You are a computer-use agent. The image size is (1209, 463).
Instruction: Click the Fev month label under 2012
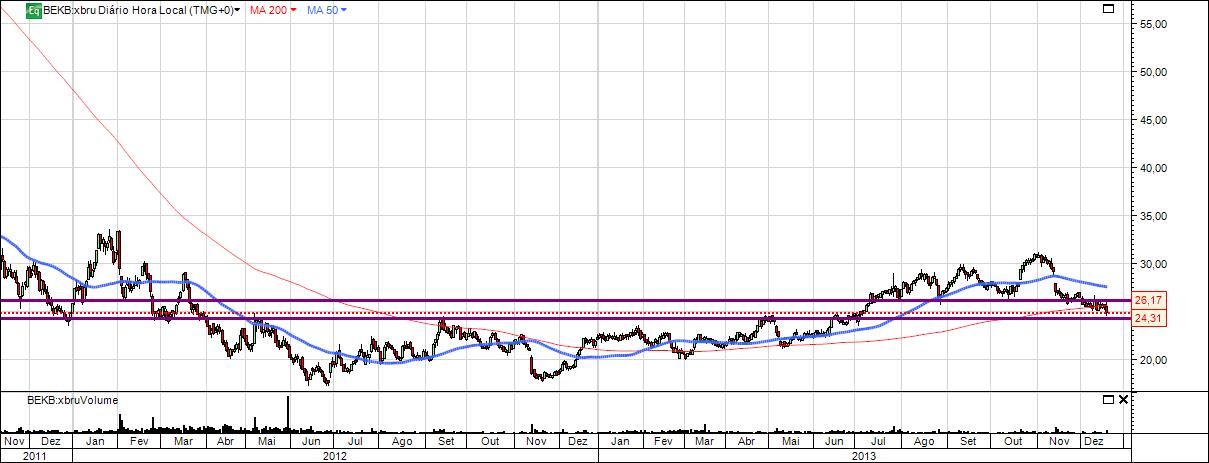(140, 440)
